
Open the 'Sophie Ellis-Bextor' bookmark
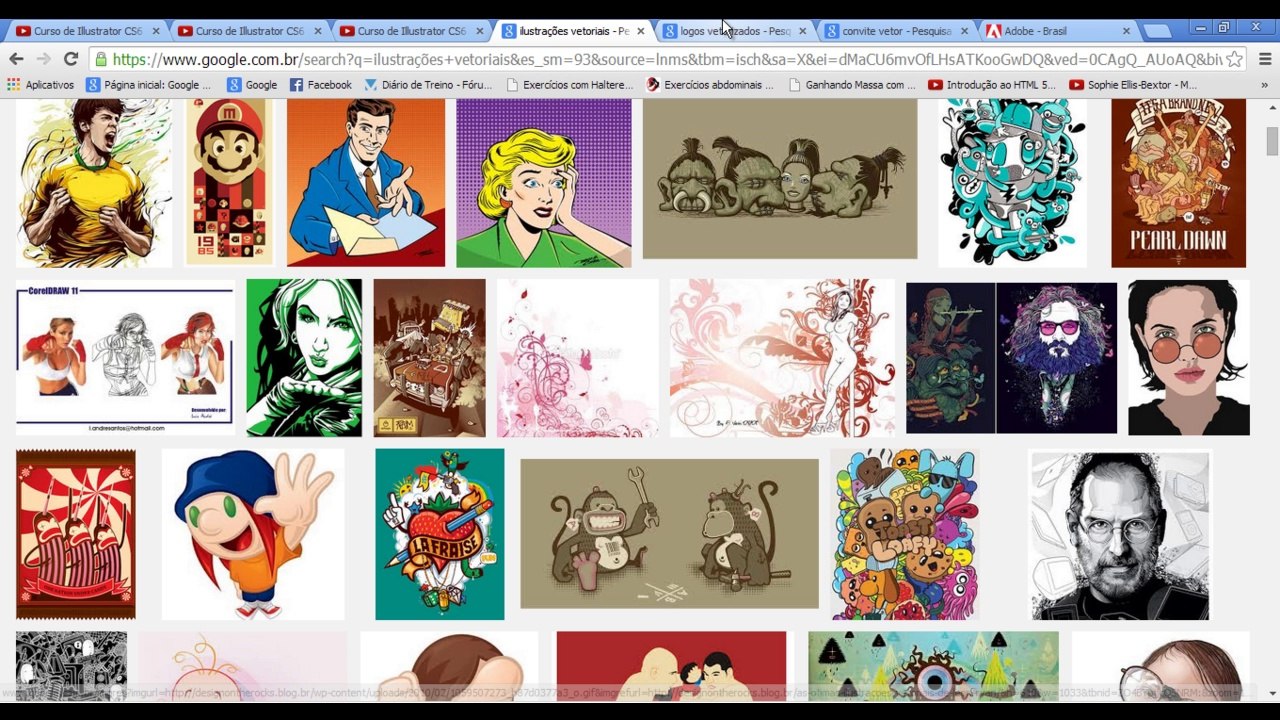tap(1133, 85)
